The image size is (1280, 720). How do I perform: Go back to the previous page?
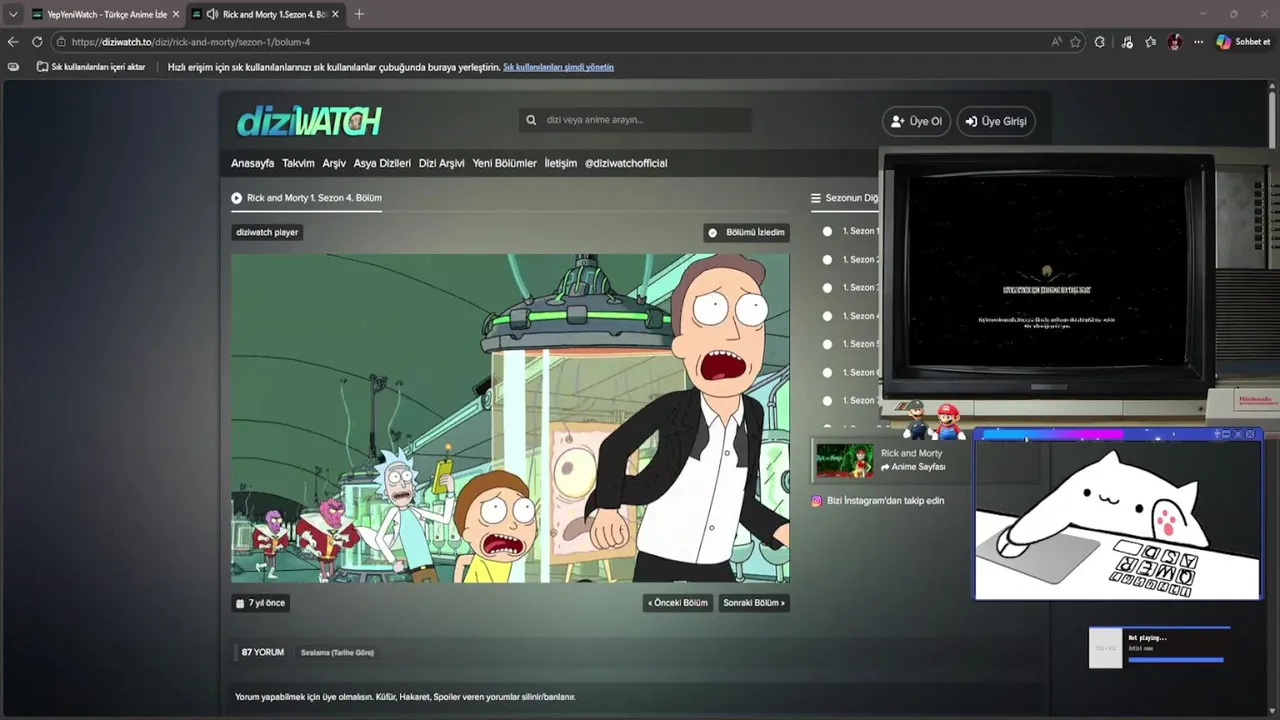point(13,42)
